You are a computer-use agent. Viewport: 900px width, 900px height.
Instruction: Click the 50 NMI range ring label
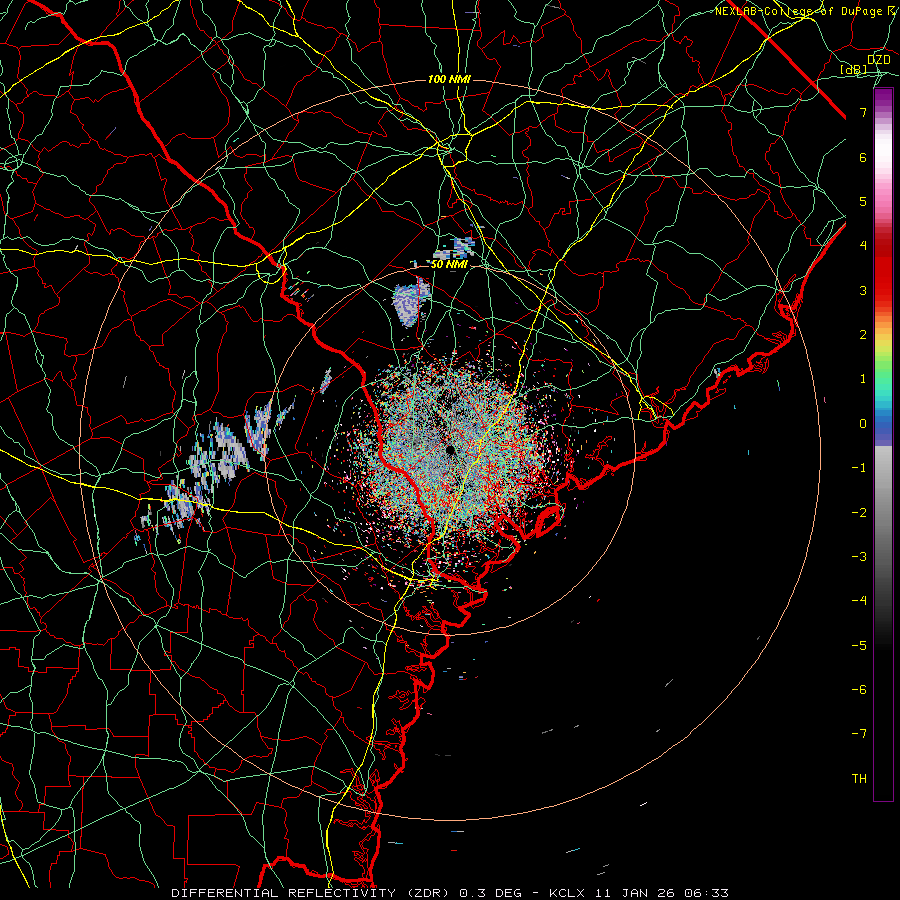click(x=449, y=265)
